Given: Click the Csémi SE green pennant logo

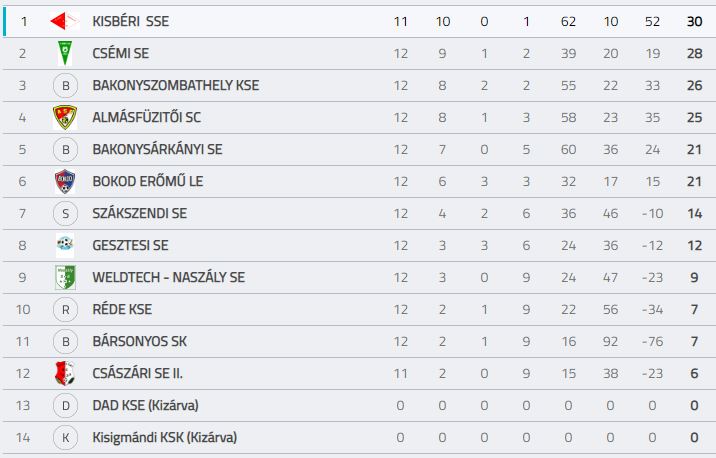Looking at the screenshot, I should [65, 53].
